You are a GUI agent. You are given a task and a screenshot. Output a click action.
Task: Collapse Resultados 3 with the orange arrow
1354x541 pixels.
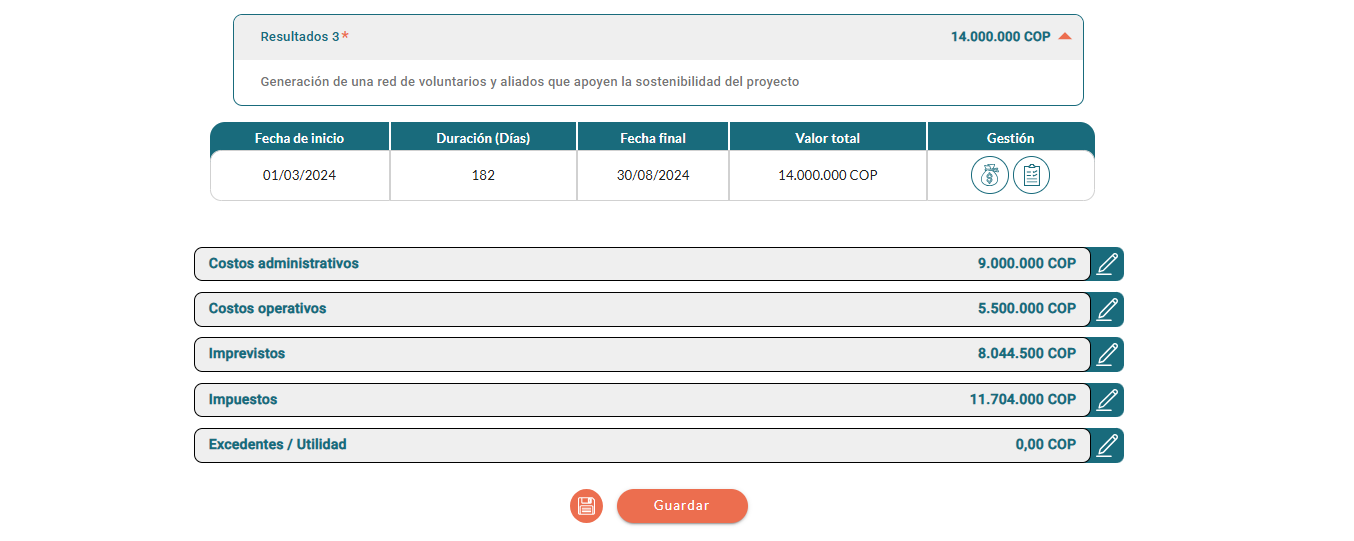1065,37
